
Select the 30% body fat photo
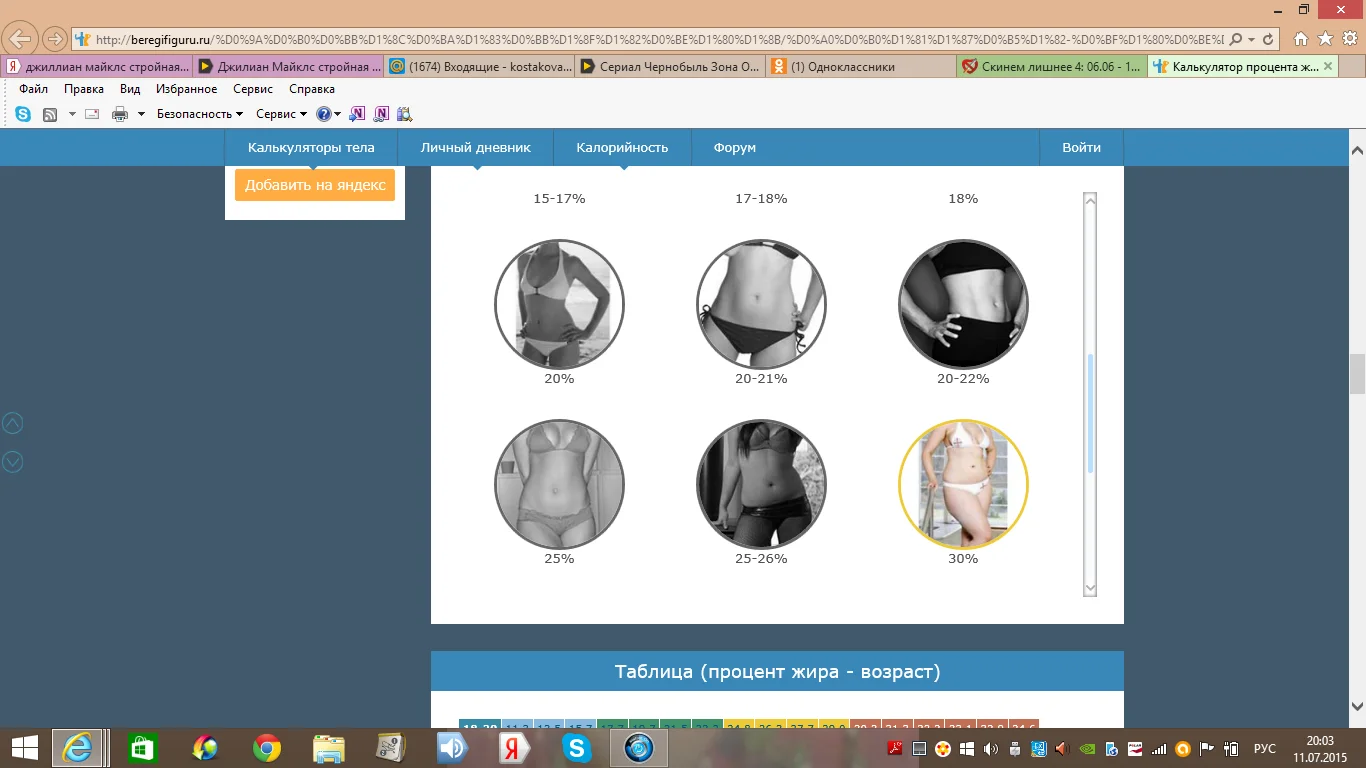(963, 484)
